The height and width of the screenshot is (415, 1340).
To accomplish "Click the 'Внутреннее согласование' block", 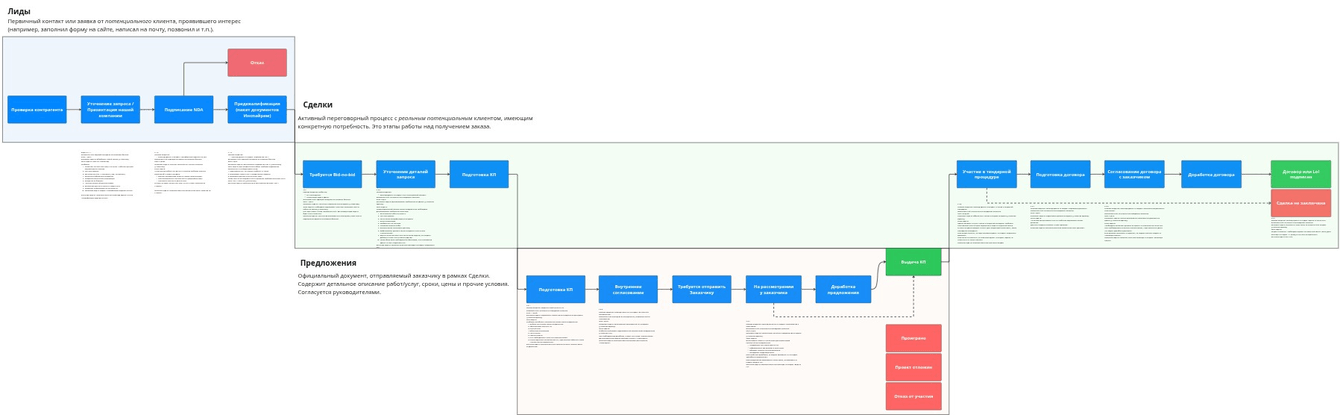I will 628,289.
